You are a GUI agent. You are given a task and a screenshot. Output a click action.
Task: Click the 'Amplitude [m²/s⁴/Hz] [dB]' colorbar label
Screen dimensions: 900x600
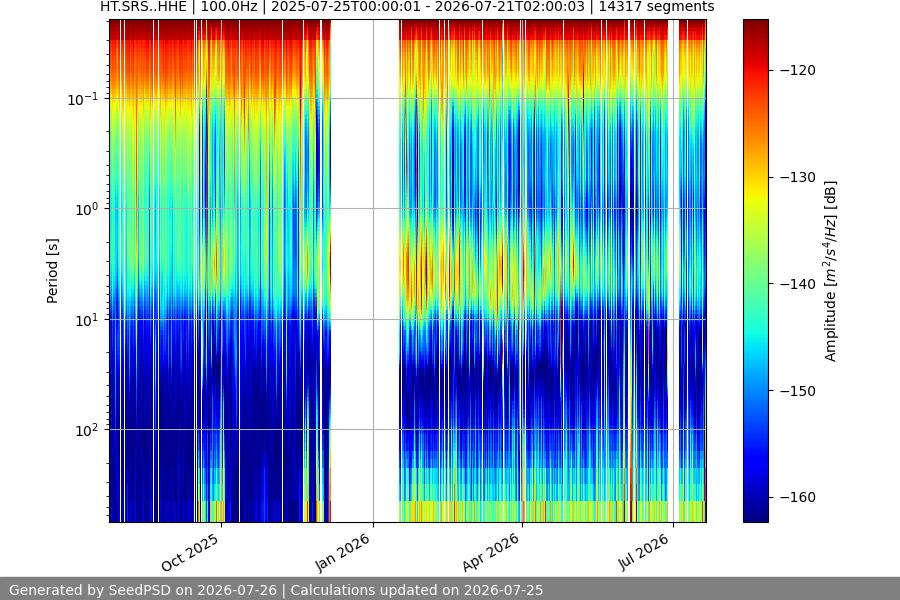(x=831, y=271)
